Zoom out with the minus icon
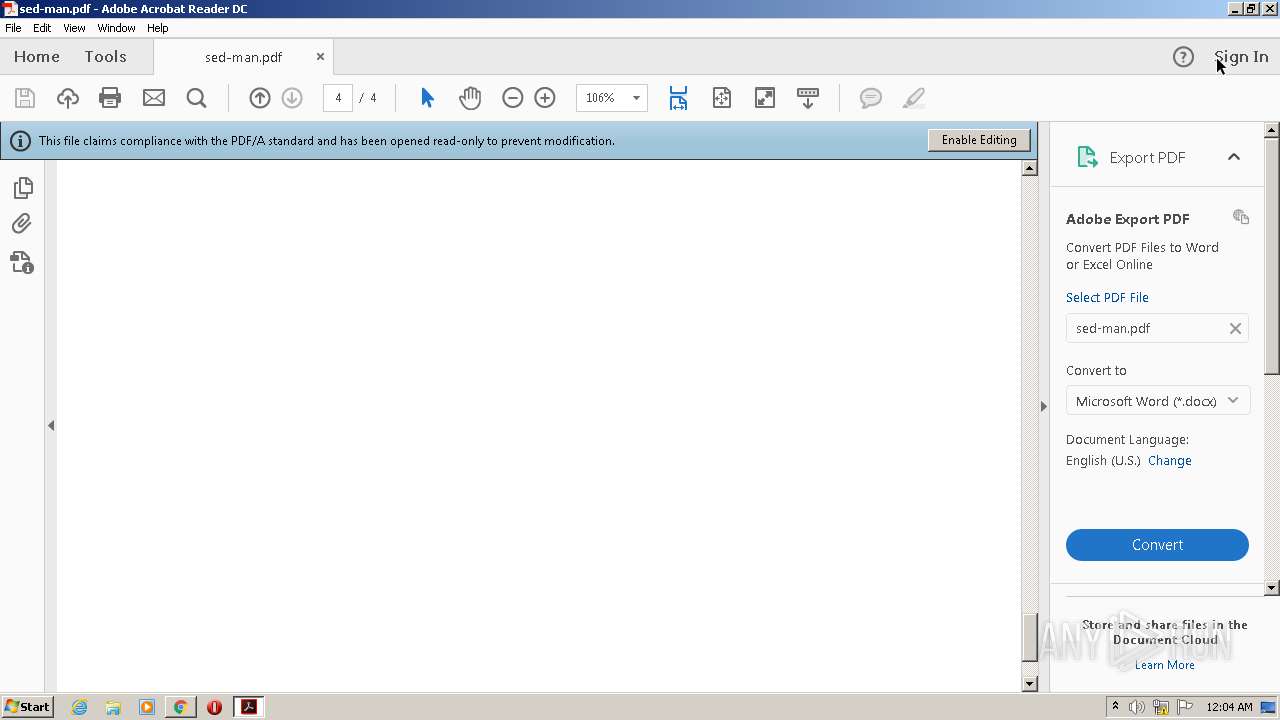This screenshot has width=1280, height=720. tap(512, 98)
